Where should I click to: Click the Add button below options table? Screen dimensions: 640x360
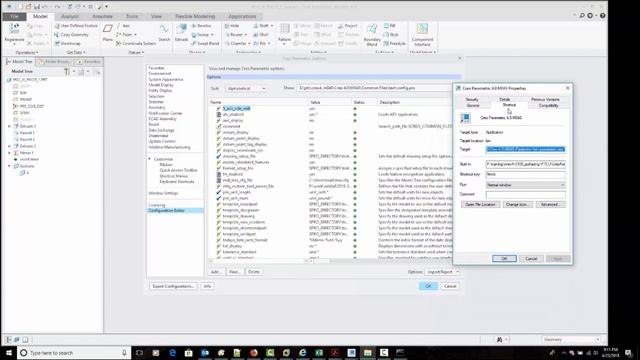pos(216,272)
